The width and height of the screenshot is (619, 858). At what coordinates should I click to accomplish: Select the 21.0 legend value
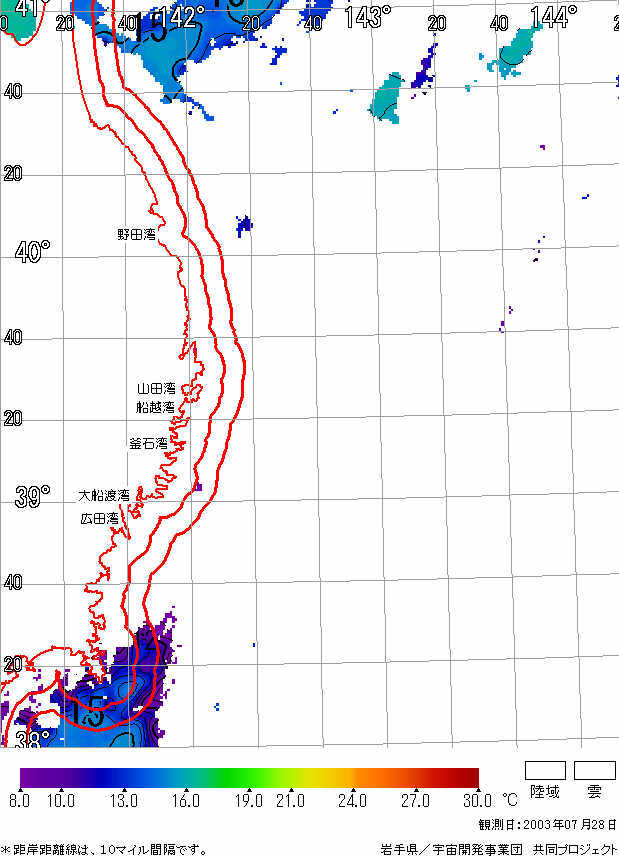click(290, 801)
